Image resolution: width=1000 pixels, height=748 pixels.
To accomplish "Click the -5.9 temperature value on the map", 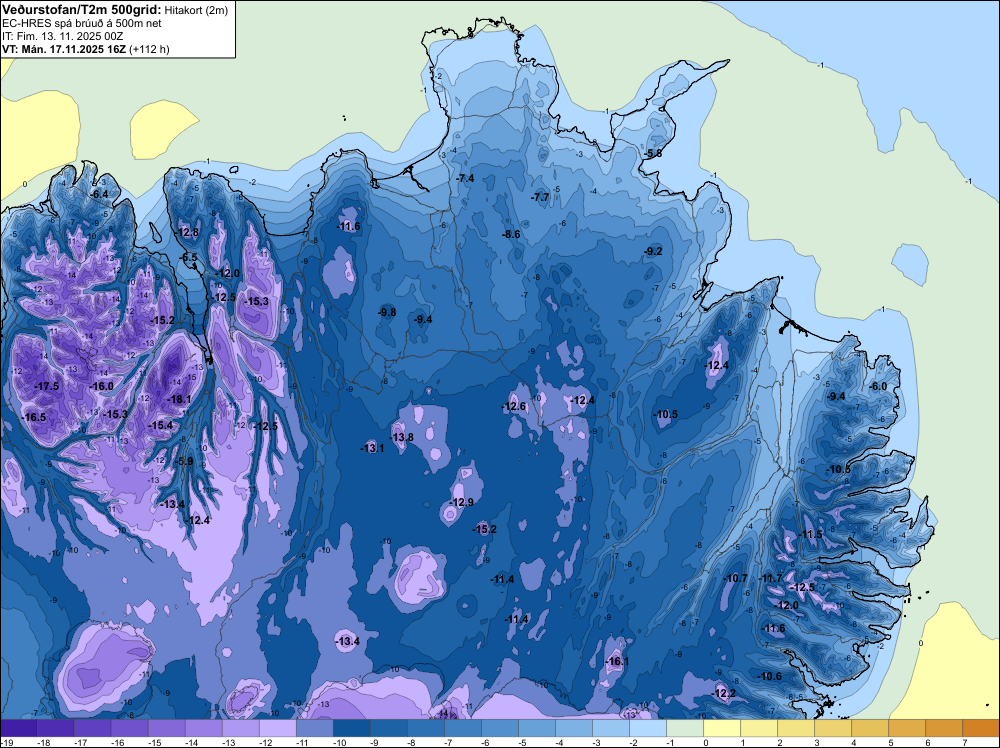I will pos(184,462).
